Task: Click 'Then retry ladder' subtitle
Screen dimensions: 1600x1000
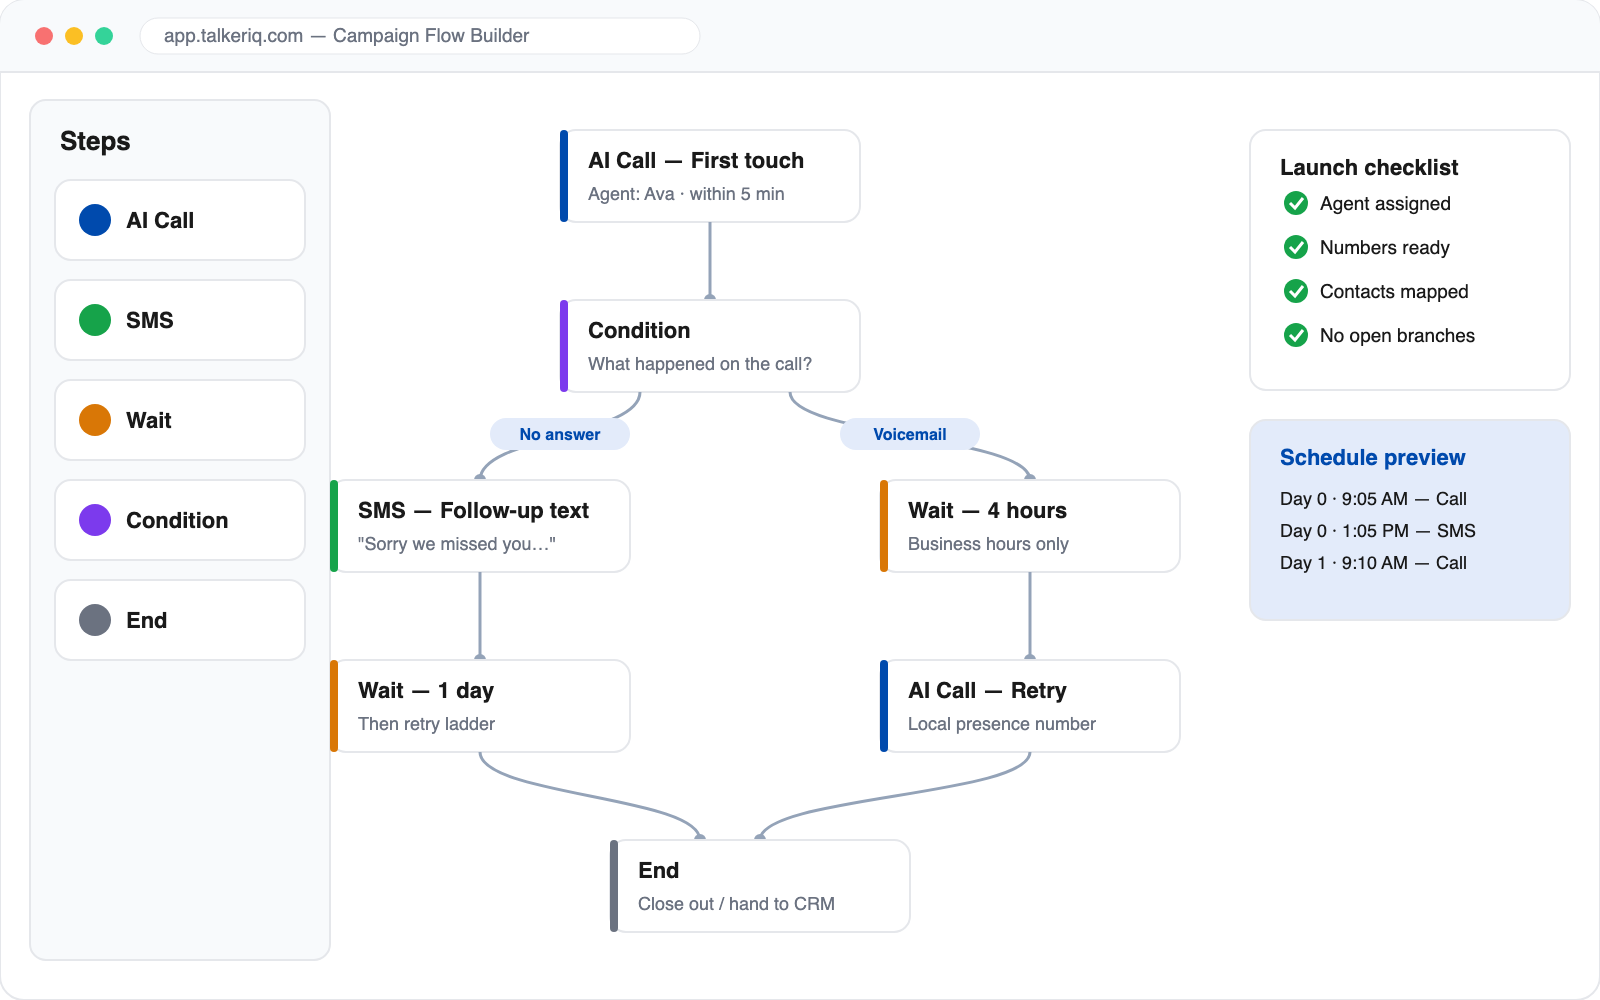Action: pyautogui.click(x=426, y=724)
